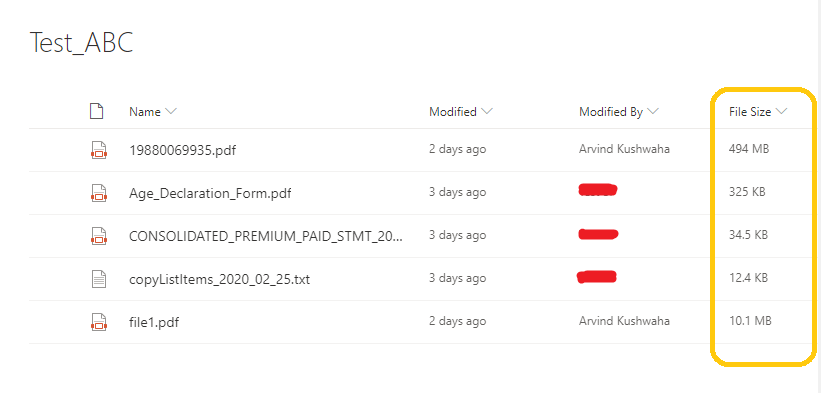
Task: Open 19880069935.pdf file link
Action: click(x=182, y=151)
